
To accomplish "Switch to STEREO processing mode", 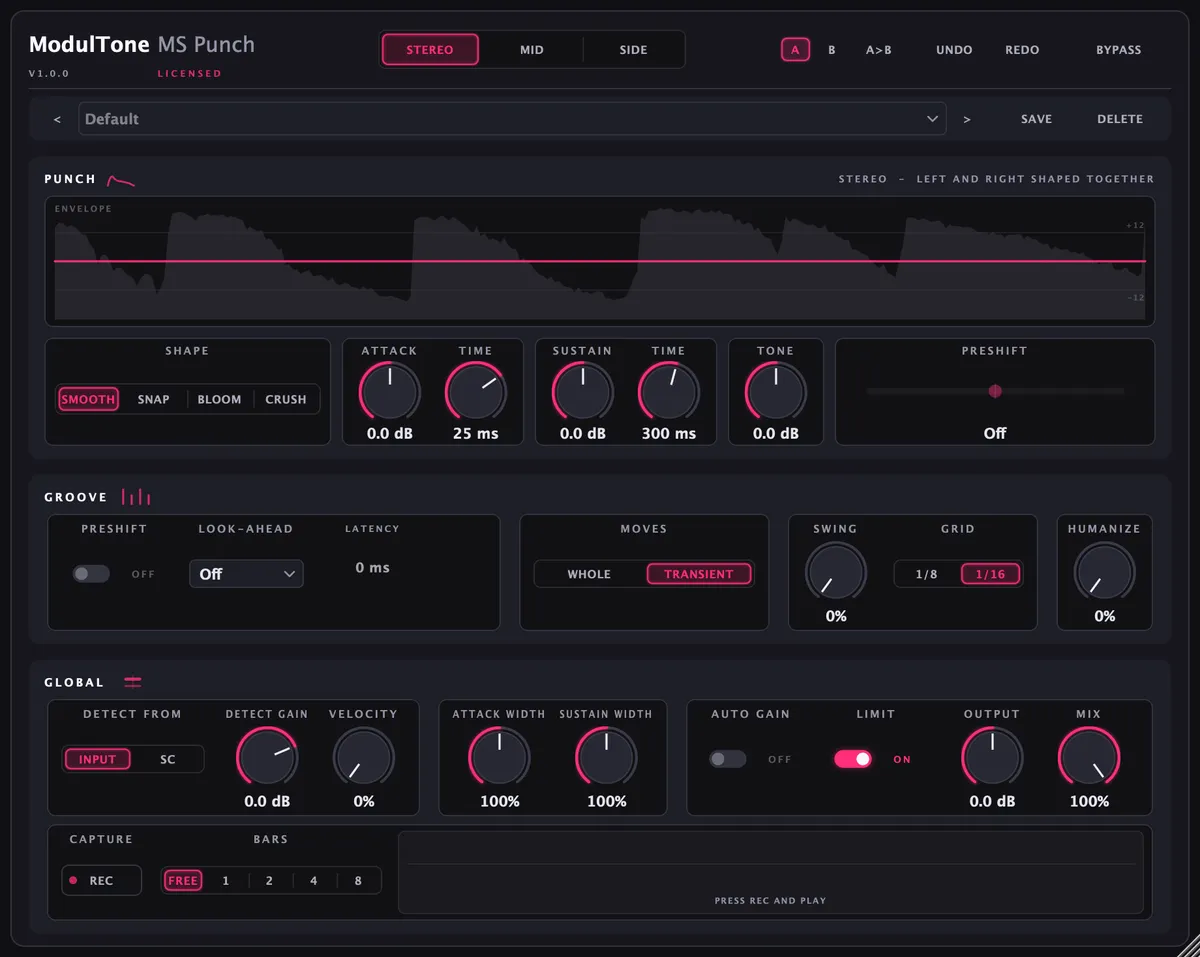I will click(430, 50).
